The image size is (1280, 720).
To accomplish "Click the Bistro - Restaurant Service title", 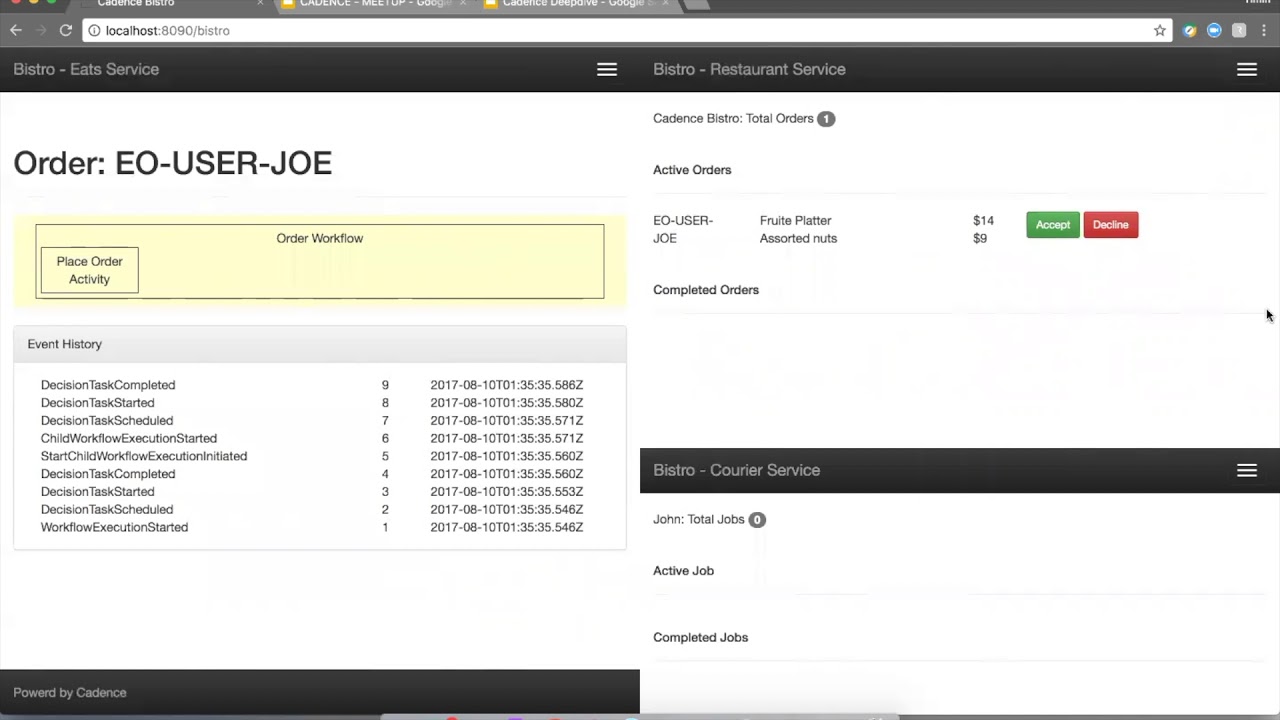I will 749,69.
